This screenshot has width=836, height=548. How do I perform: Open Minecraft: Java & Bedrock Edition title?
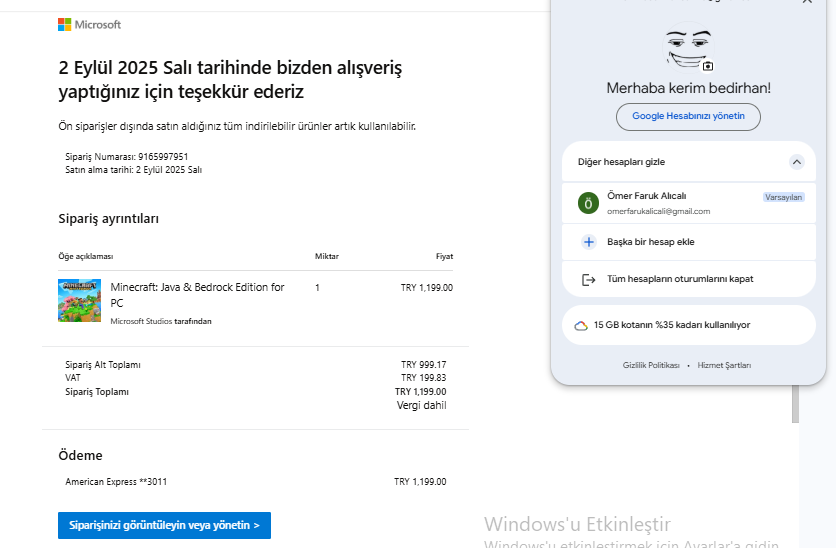pos(197,295)
